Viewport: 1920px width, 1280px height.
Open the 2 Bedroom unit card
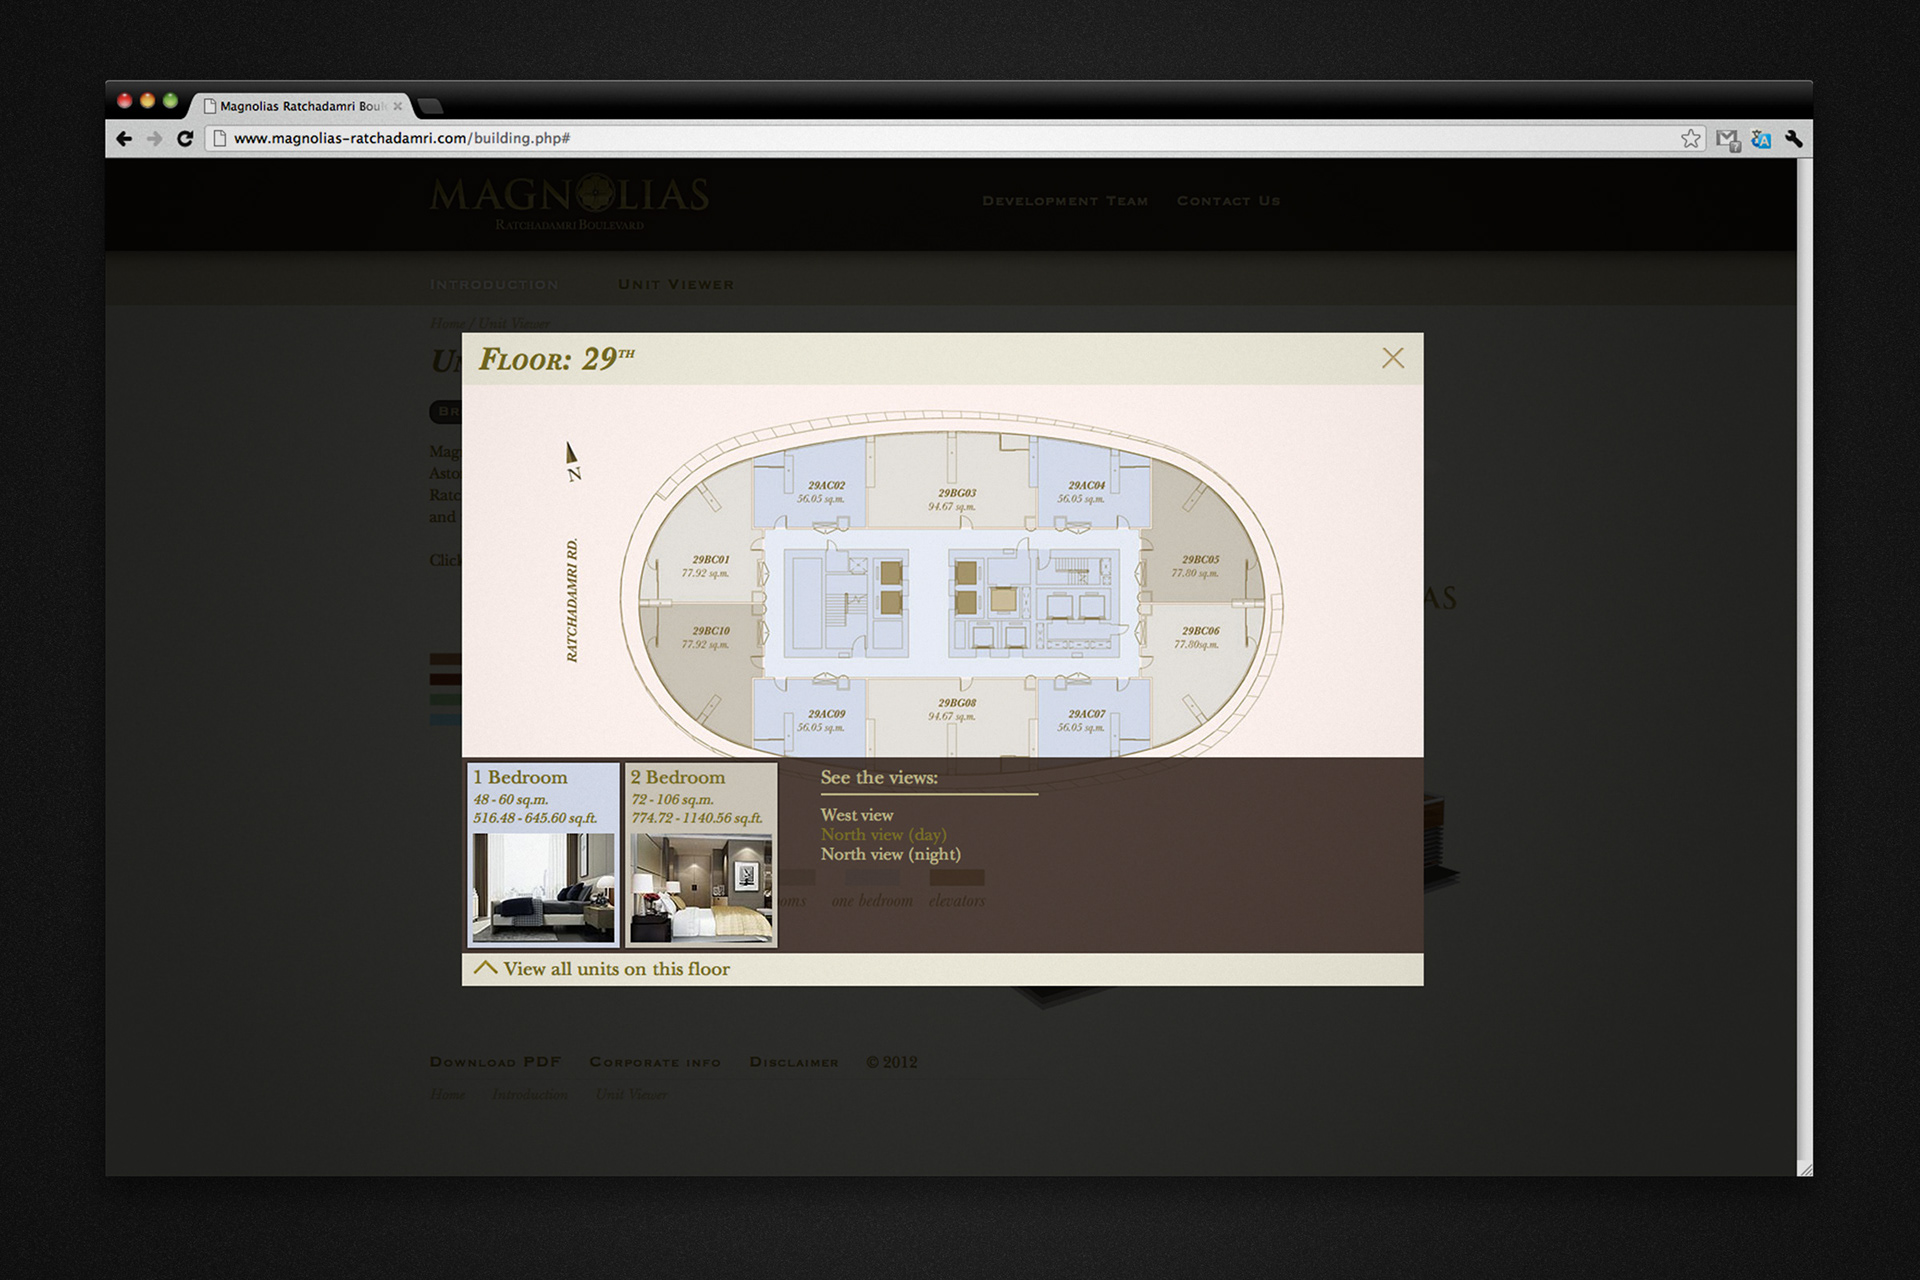(701, 855)
